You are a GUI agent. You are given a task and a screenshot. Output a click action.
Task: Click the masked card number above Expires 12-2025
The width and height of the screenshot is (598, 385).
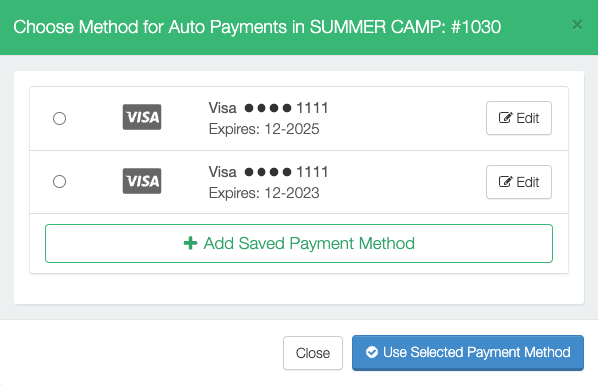point(286,108)
